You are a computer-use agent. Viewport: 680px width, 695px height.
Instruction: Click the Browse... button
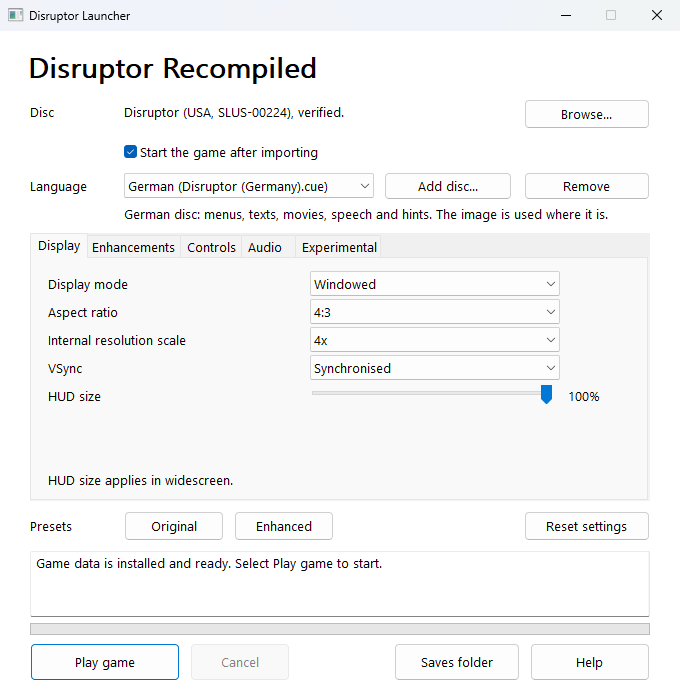586,114
